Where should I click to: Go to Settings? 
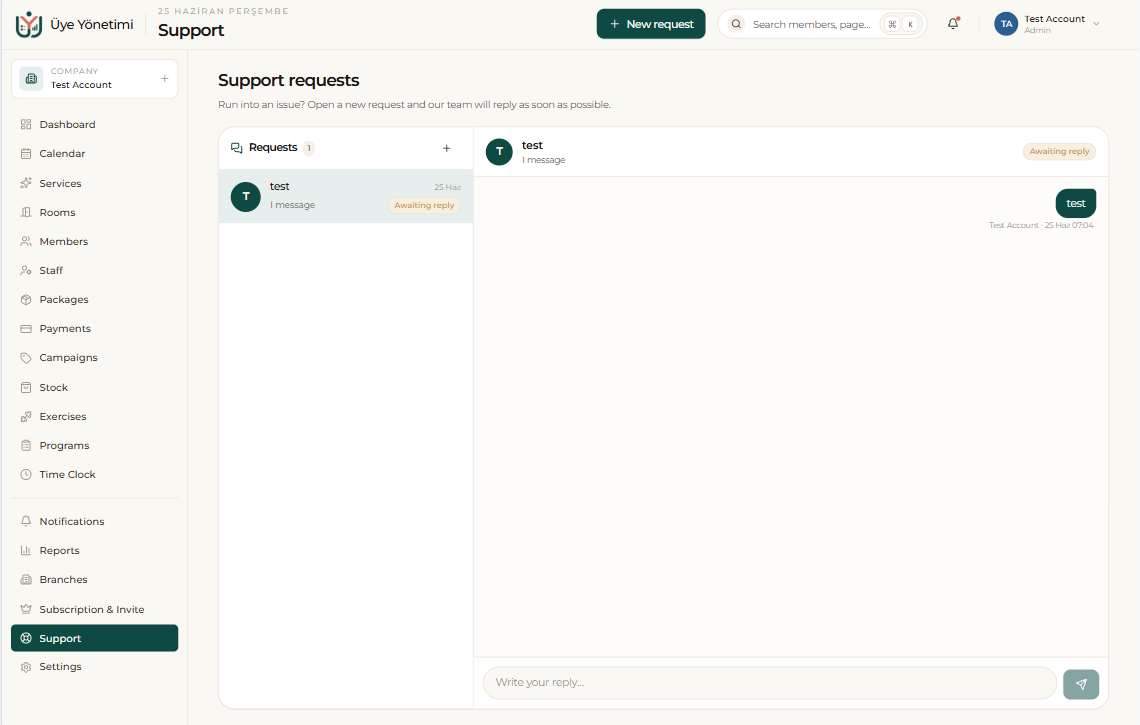[x=95, y=667]
